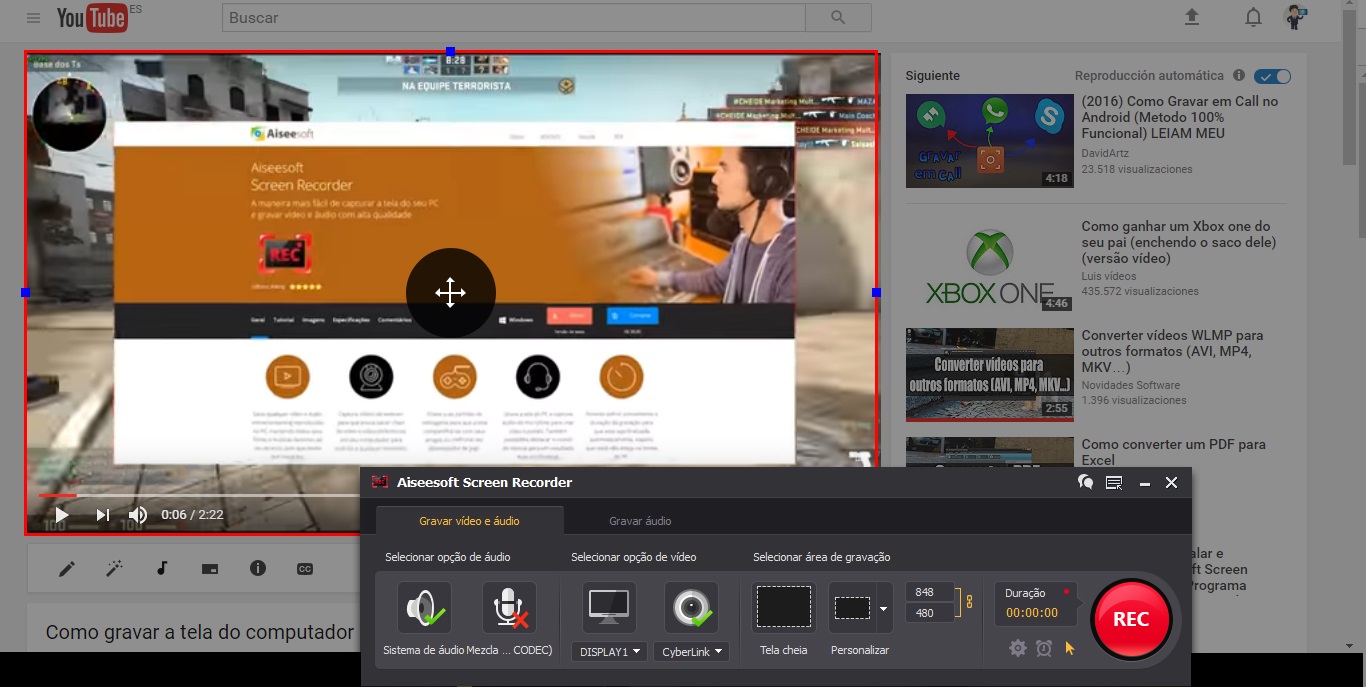Open "Como ganhar um Xbox one" video title
The image size is (1366, 687).
(1179, 242)
